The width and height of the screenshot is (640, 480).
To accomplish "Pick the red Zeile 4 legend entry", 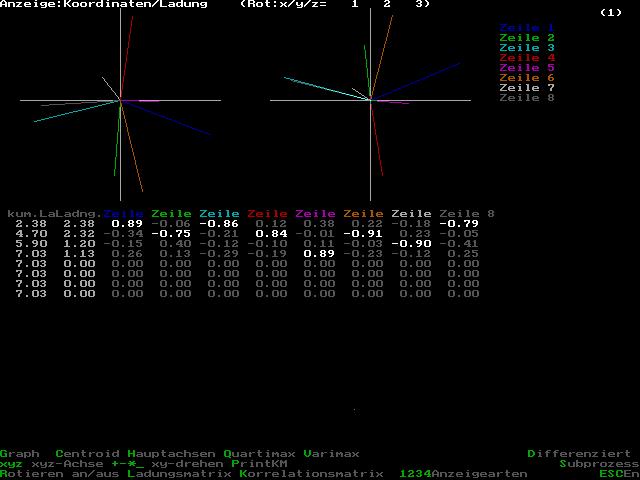I will pyautogui.click(x=526, y=58).
